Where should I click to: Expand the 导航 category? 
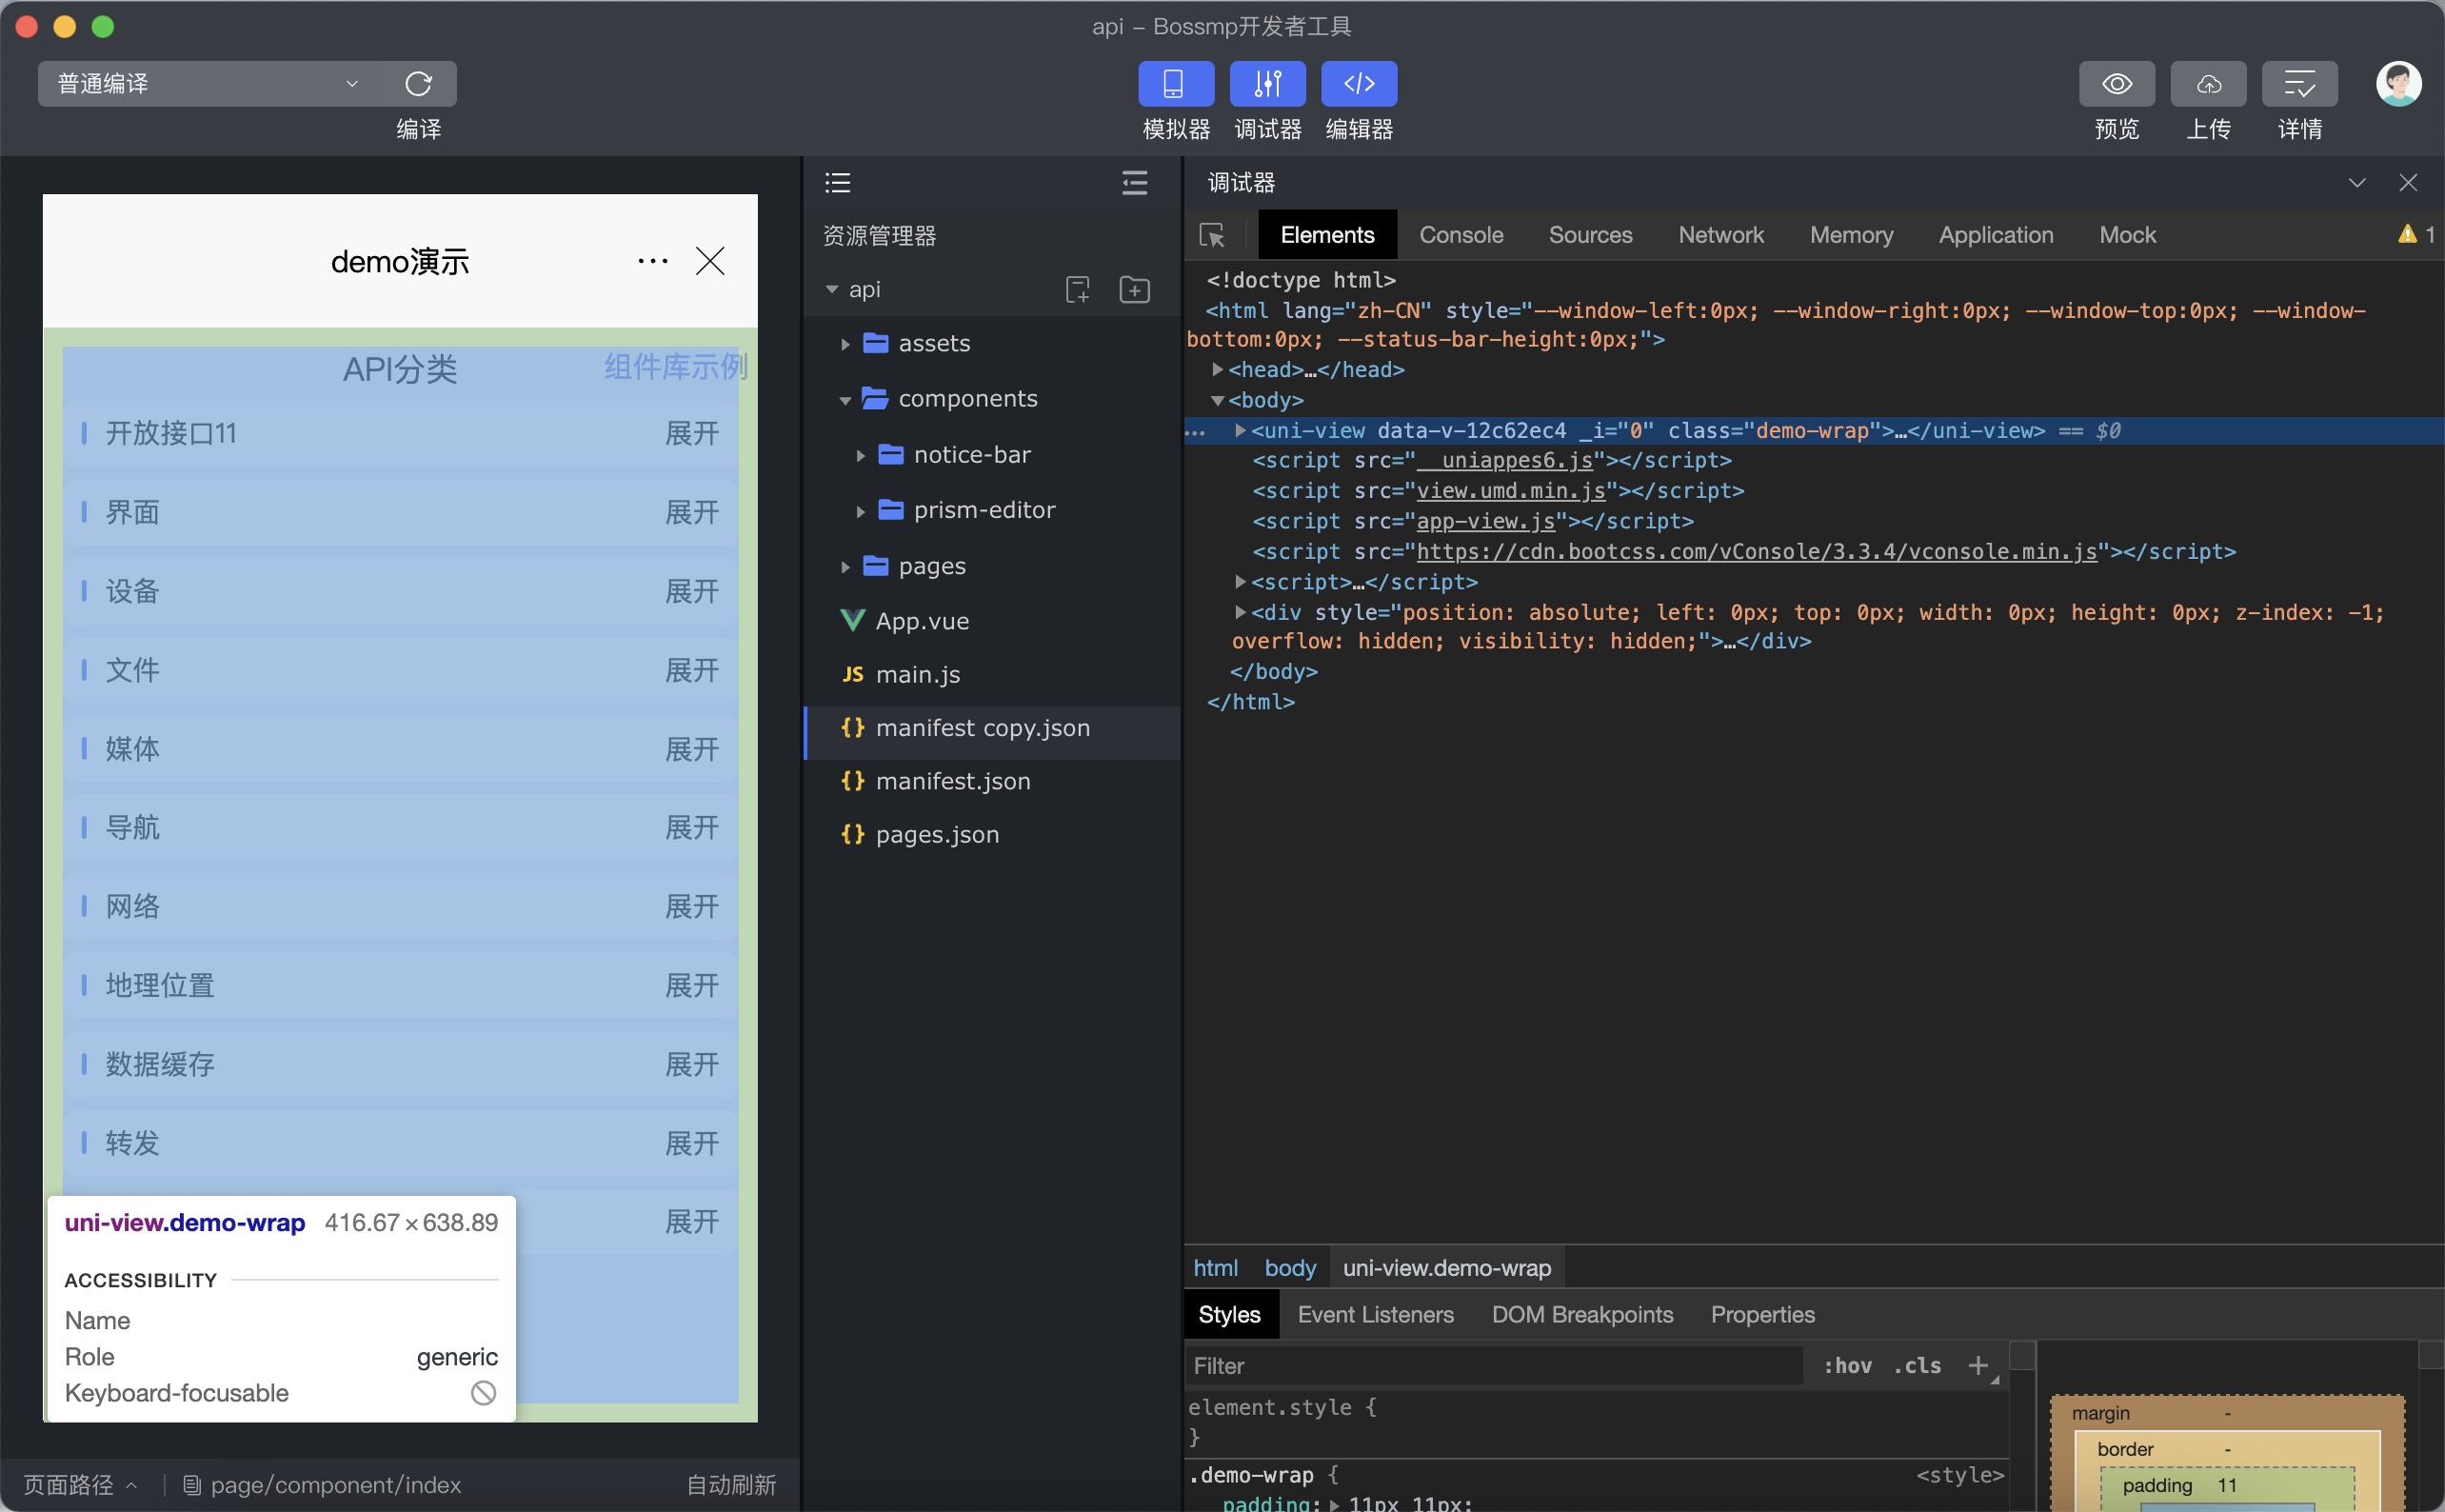[692, 827]
